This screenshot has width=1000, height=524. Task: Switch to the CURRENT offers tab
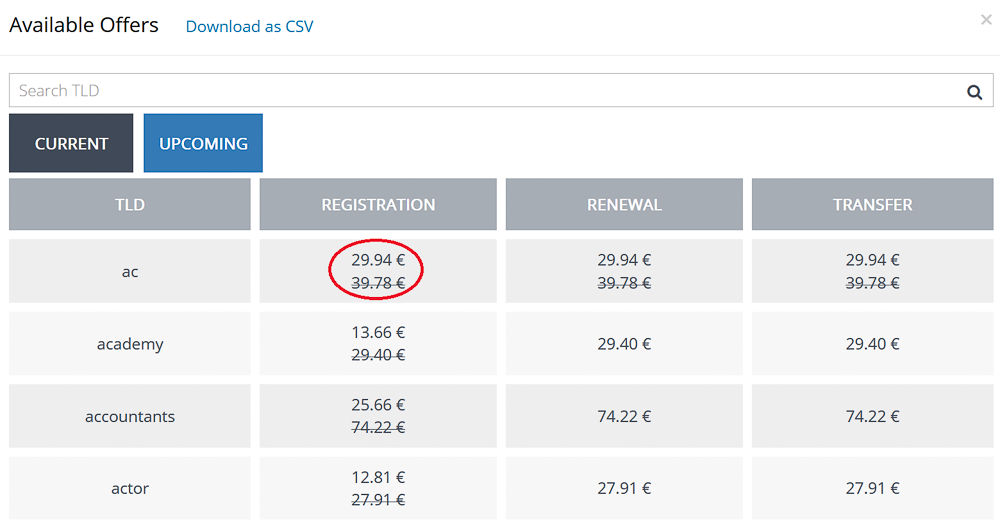tap(71, 143)
